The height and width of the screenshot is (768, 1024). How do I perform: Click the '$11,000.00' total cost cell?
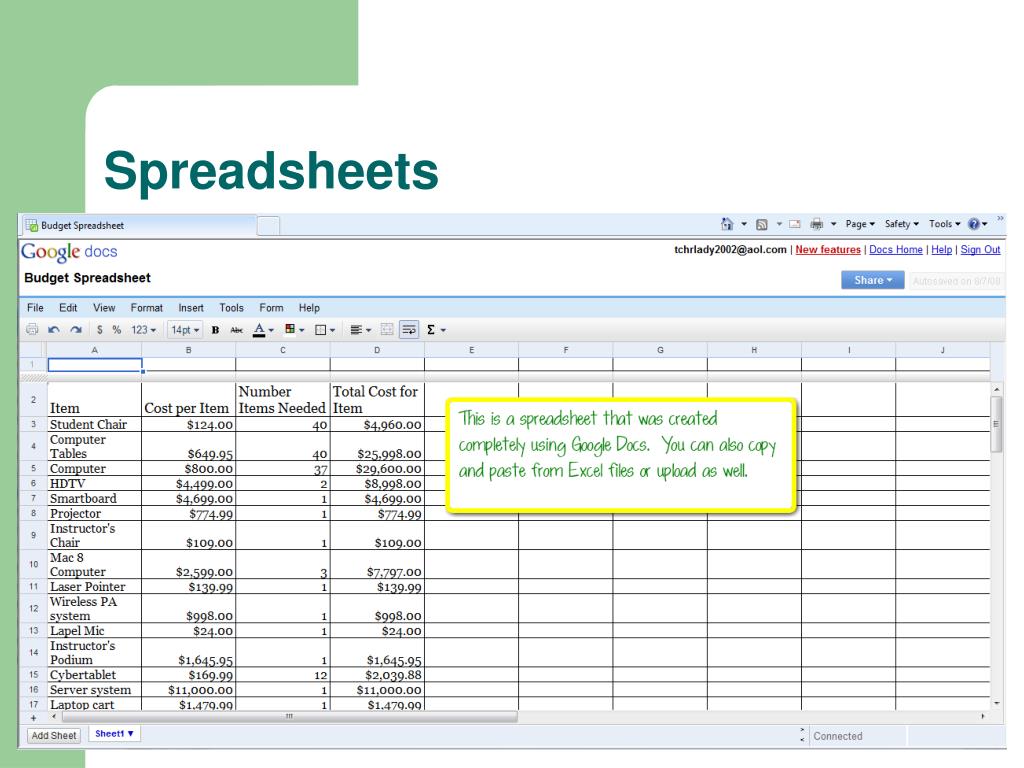point(377,690)
